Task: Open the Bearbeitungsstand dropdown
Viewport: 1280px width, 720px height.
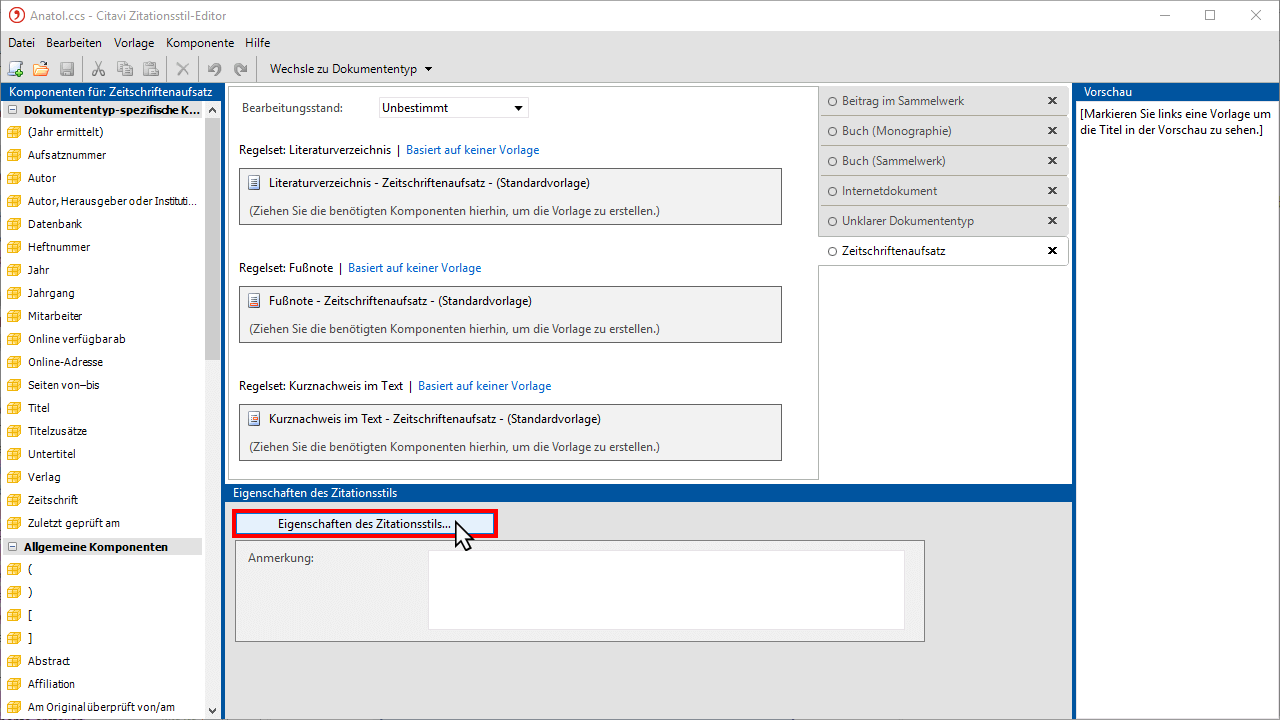Action: [518, 108]
